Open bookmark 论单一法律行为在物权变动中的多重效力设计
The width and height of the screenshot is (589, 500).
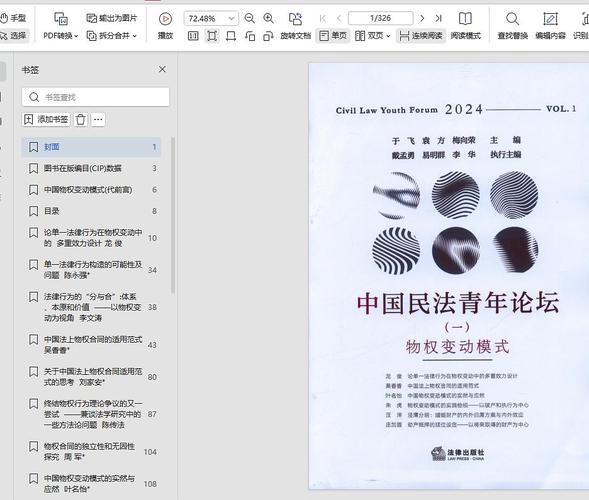(91, 238)
